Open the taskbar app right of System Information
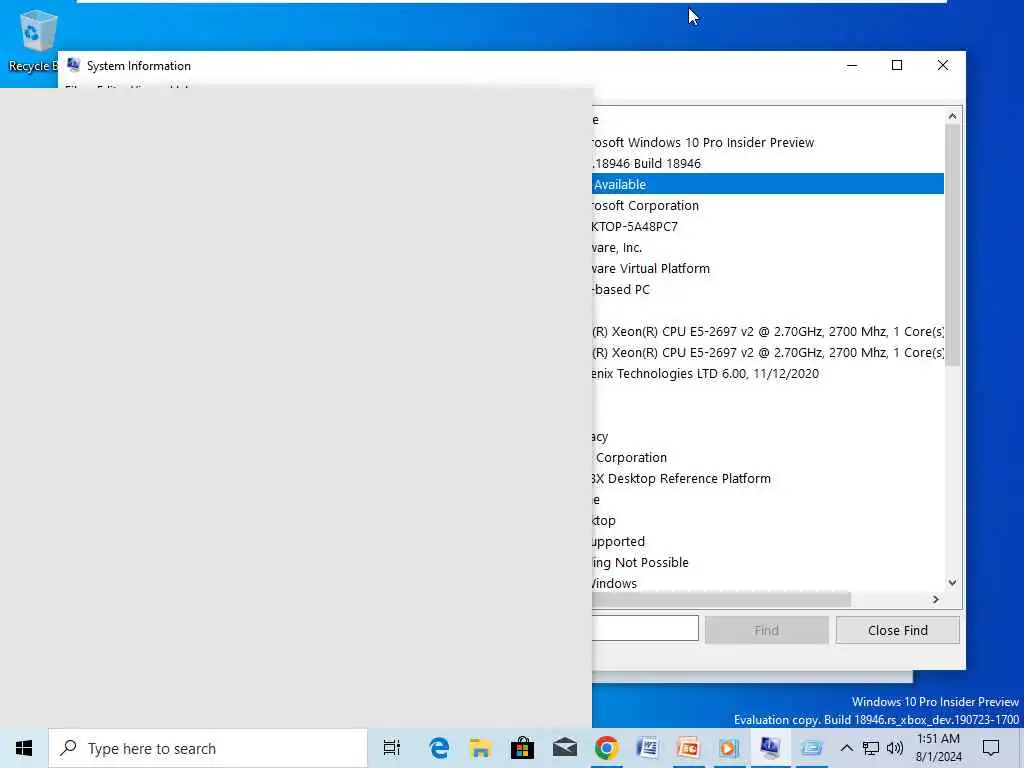The width and height of the screenshot is (1024, 768). coord(811,748)
